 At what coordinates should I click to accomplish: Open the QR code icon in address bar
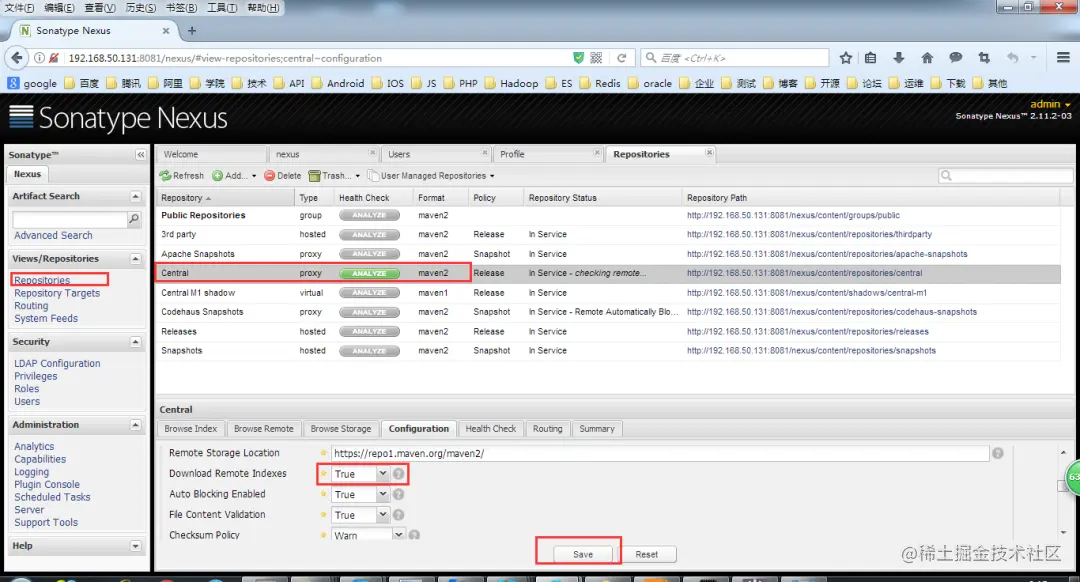(x=596, y=58)
